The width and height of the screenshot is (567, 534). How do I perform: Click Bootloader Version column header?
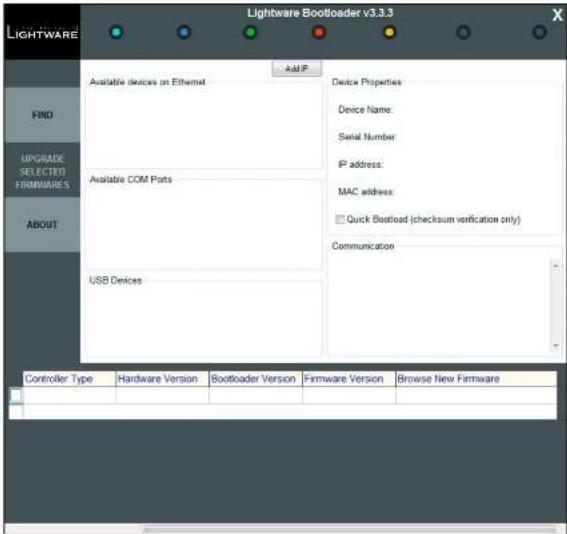[256, 379]
